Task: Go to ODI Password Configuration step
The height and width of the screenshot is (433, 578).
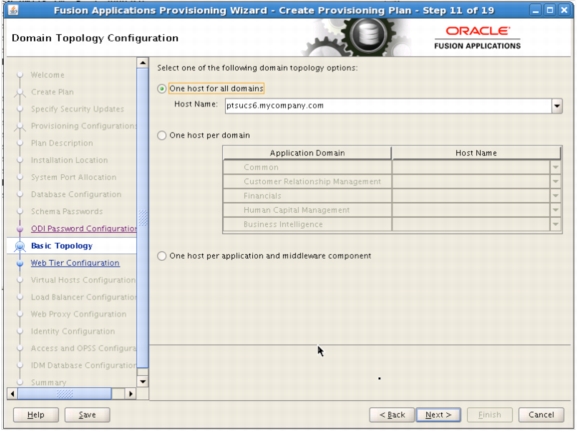Action: tap(84, 229)
